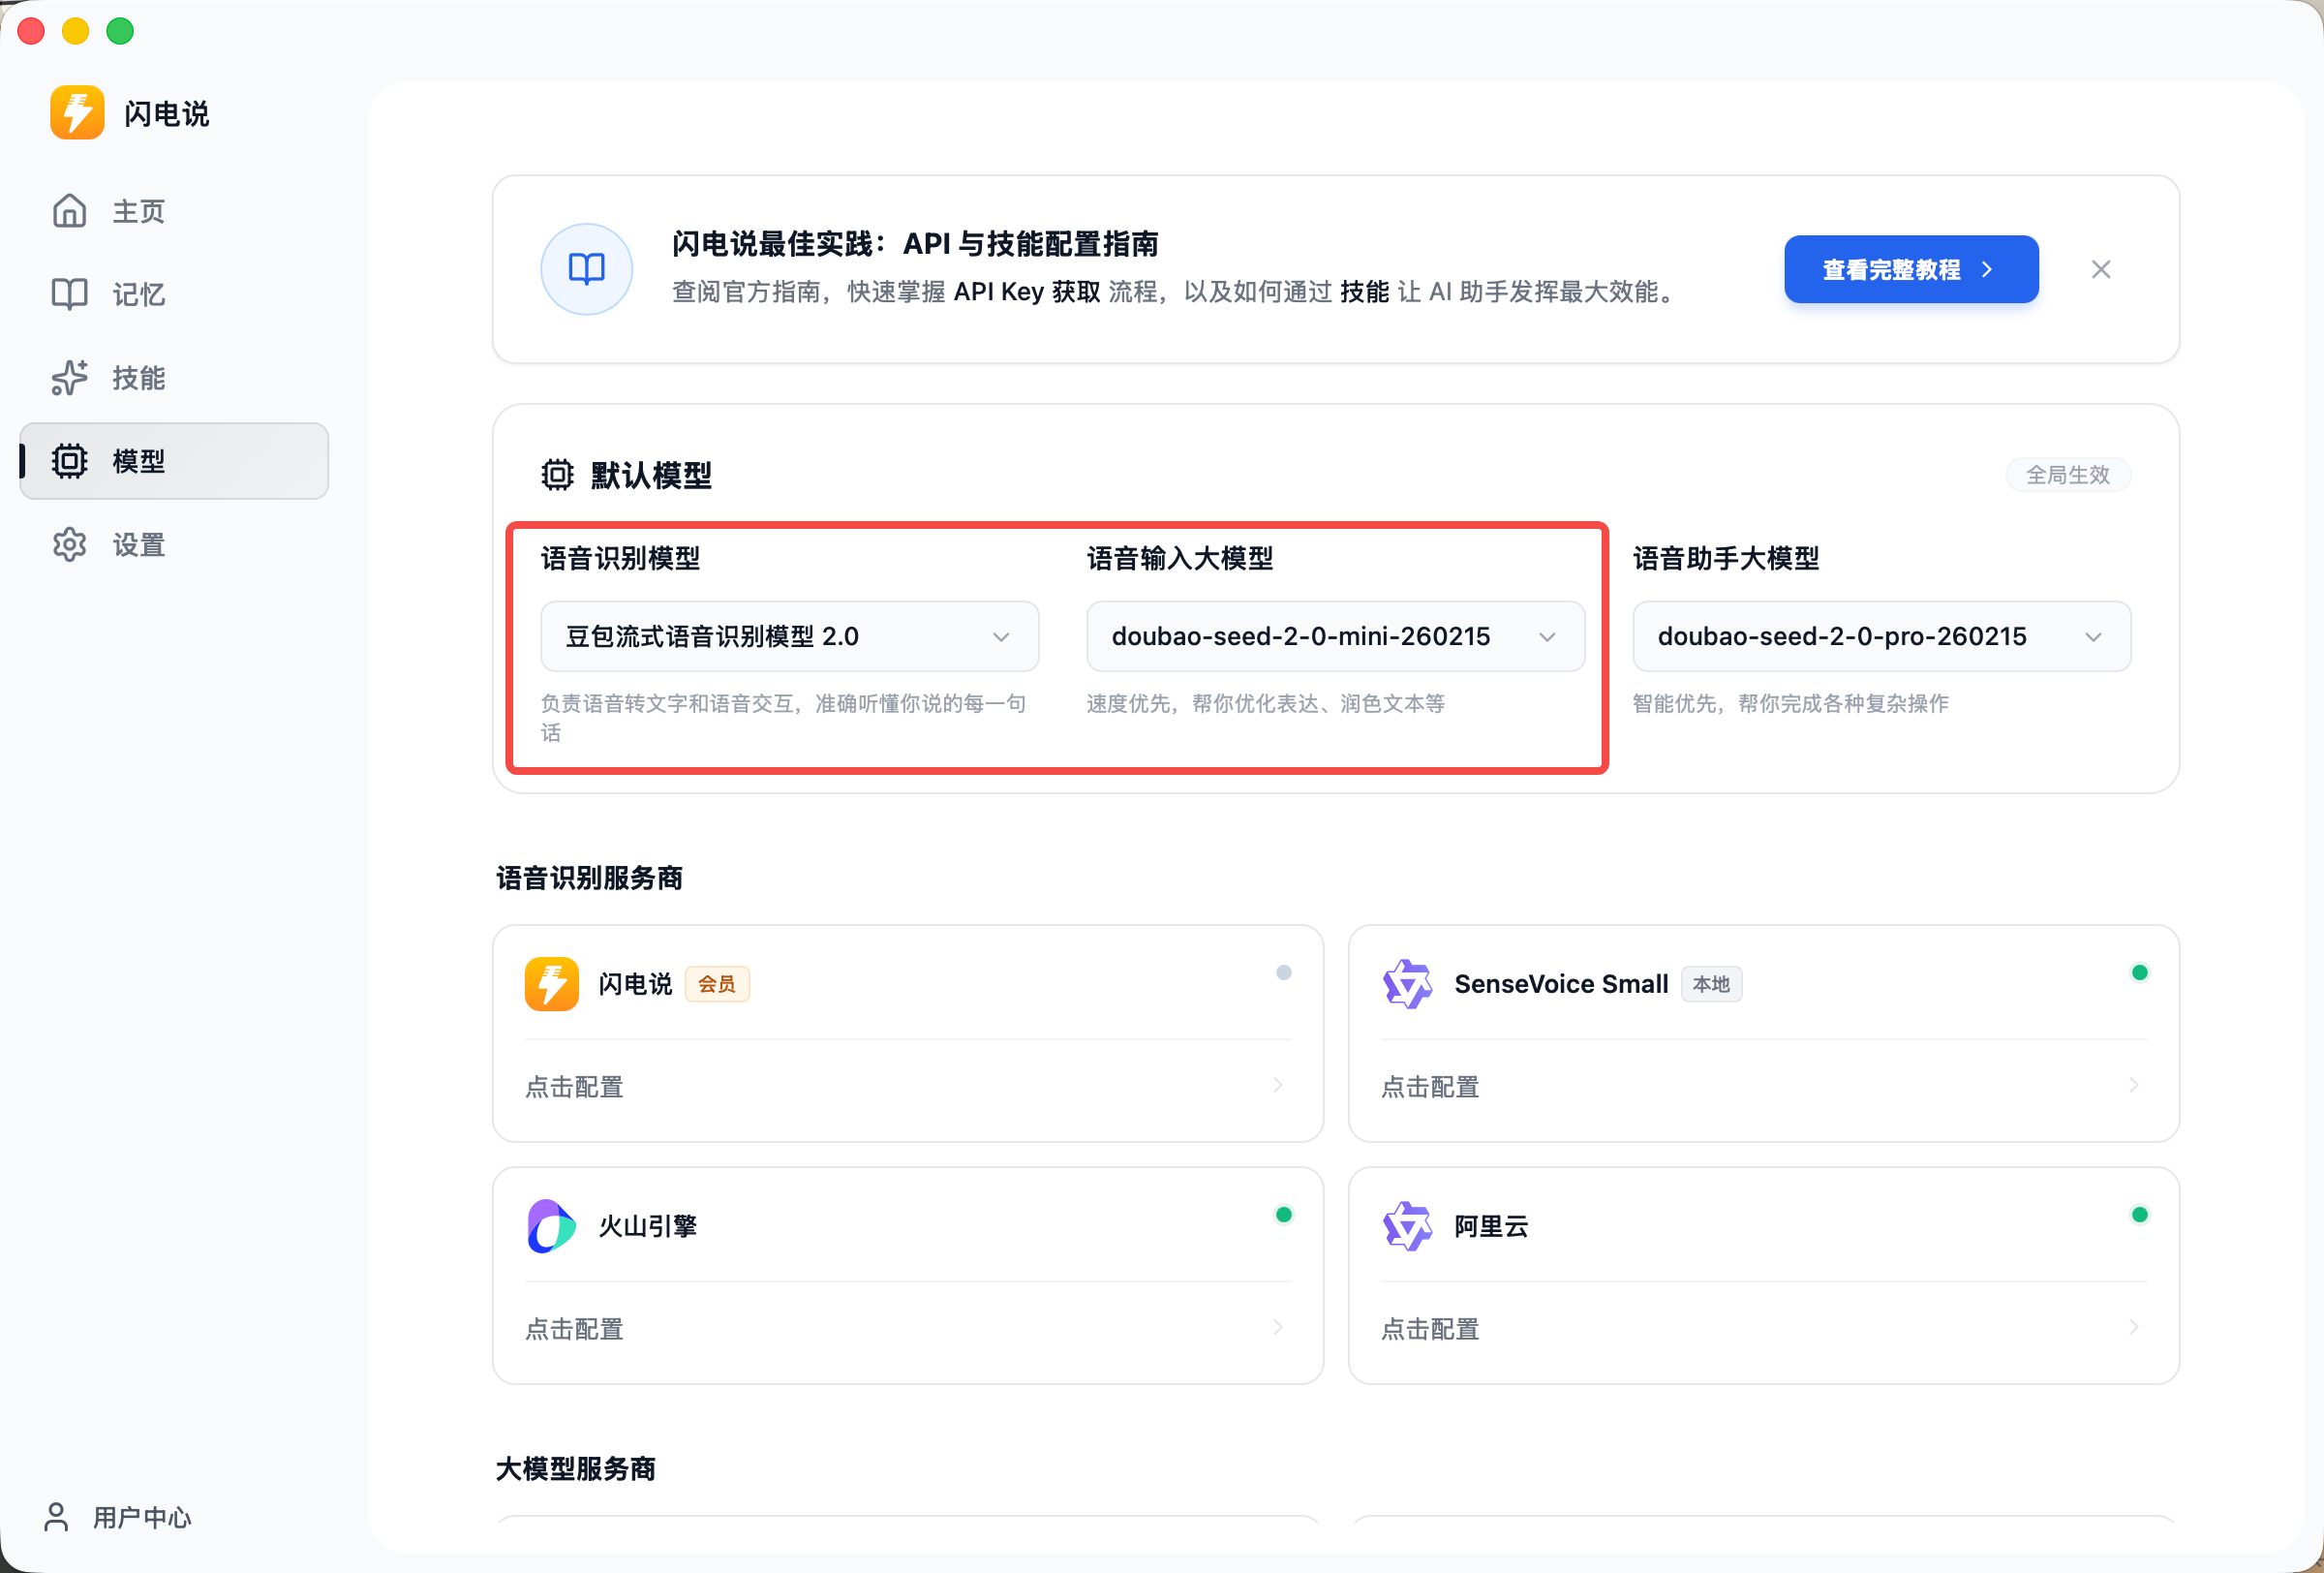The height and width of the screenshot is (1573, 2324).
Task: Click the 火山引擎 card title
Action: tap(648, 1226)
